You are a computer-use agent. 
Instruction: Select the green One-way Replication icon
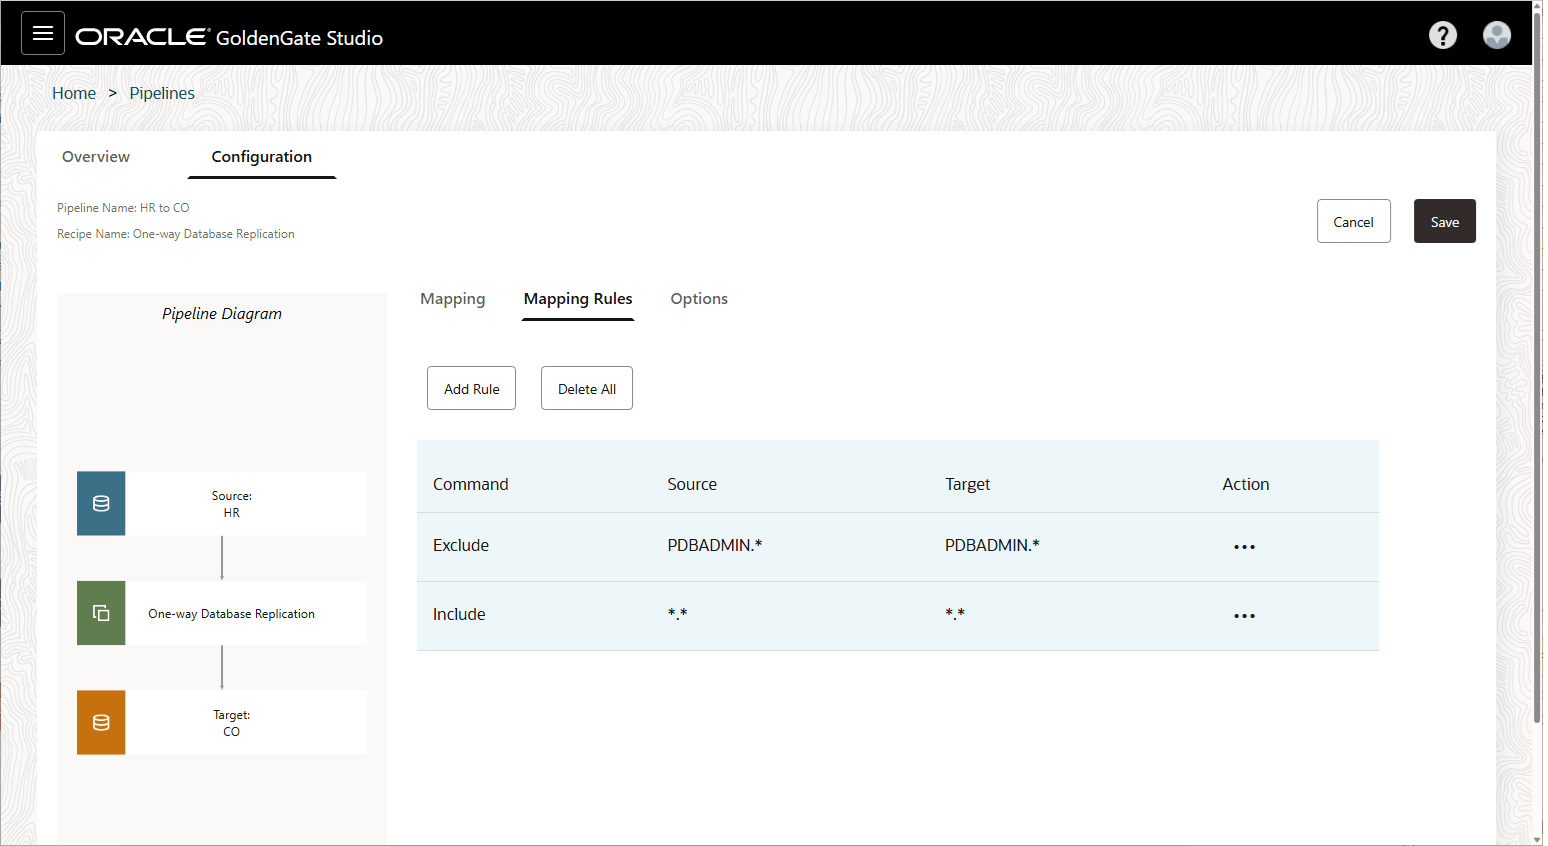pos(101,613)
